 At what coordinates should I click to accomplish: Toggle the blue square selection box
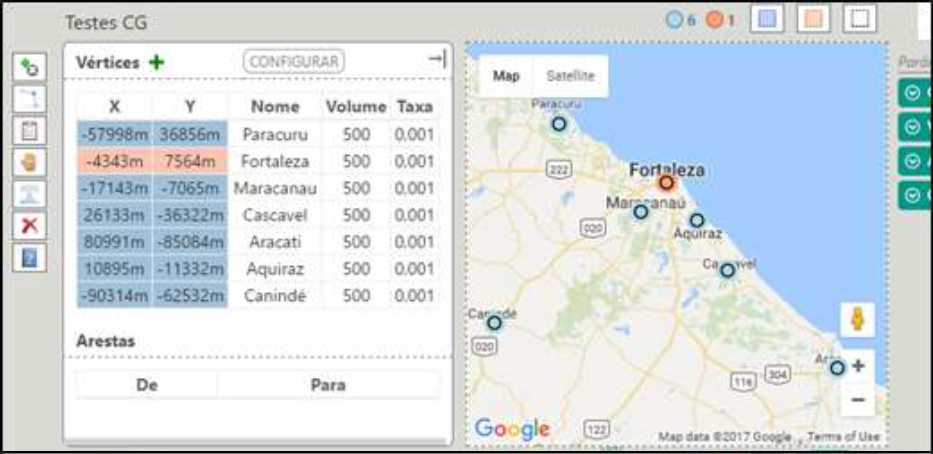point(767,20)
